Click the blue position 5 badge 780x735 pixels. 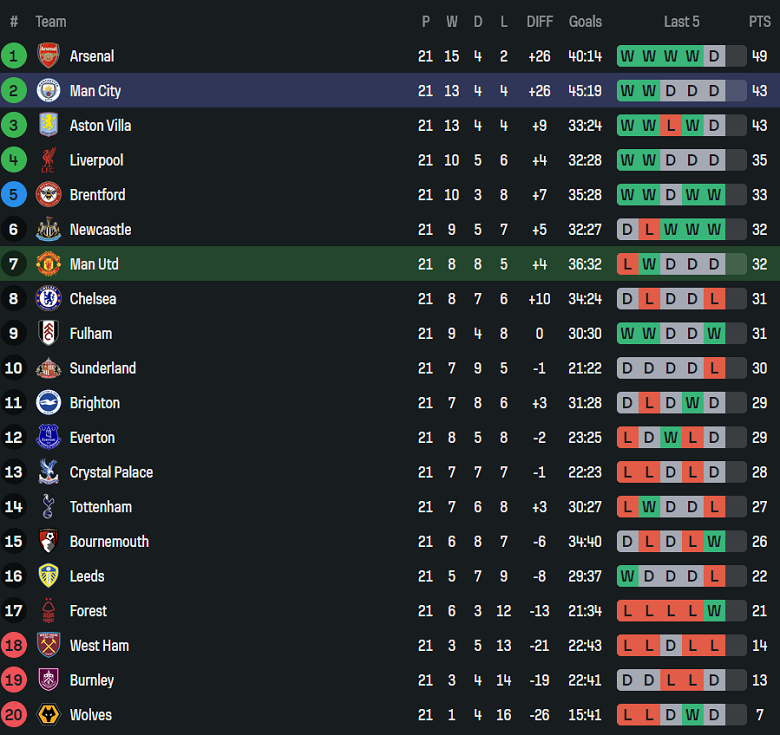14,195
